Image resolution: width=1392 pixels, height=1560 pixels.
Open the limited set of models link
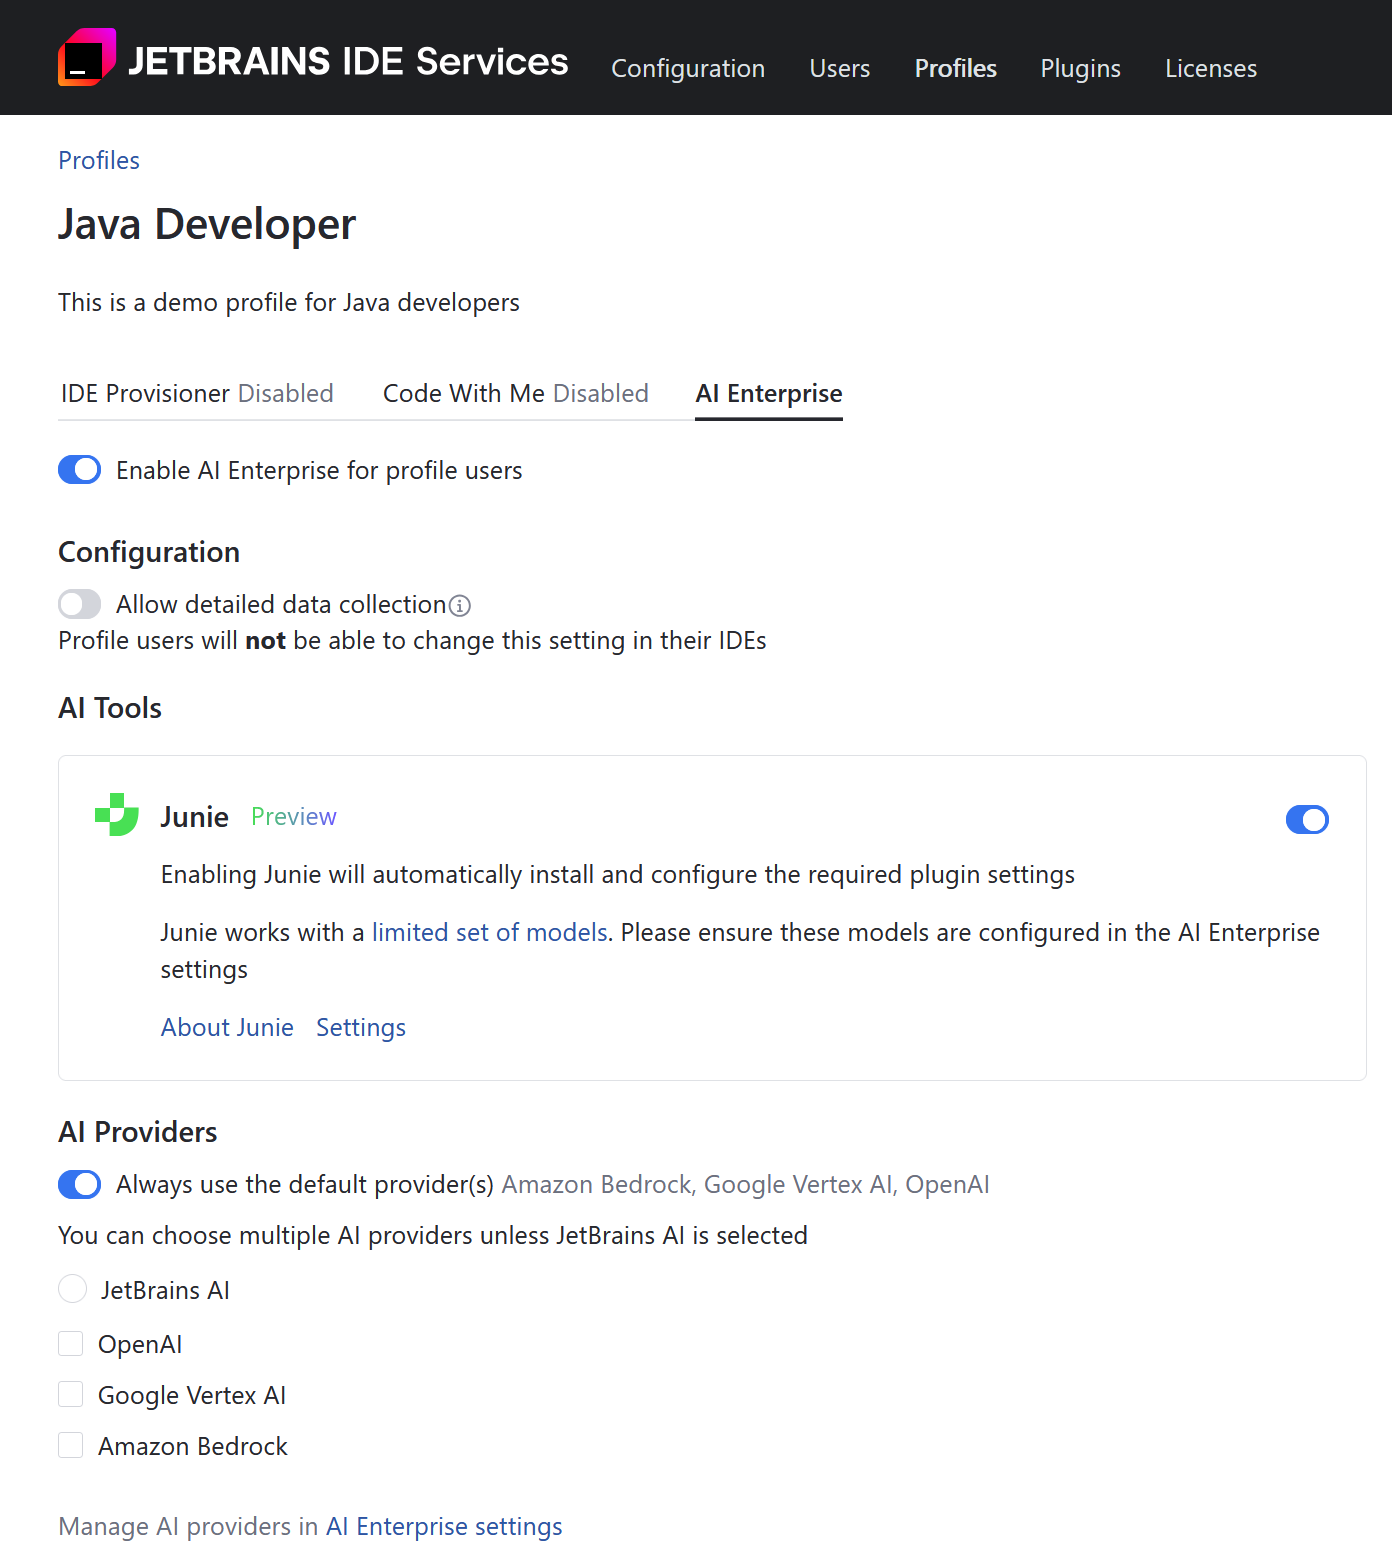click(x=490, y=932)
